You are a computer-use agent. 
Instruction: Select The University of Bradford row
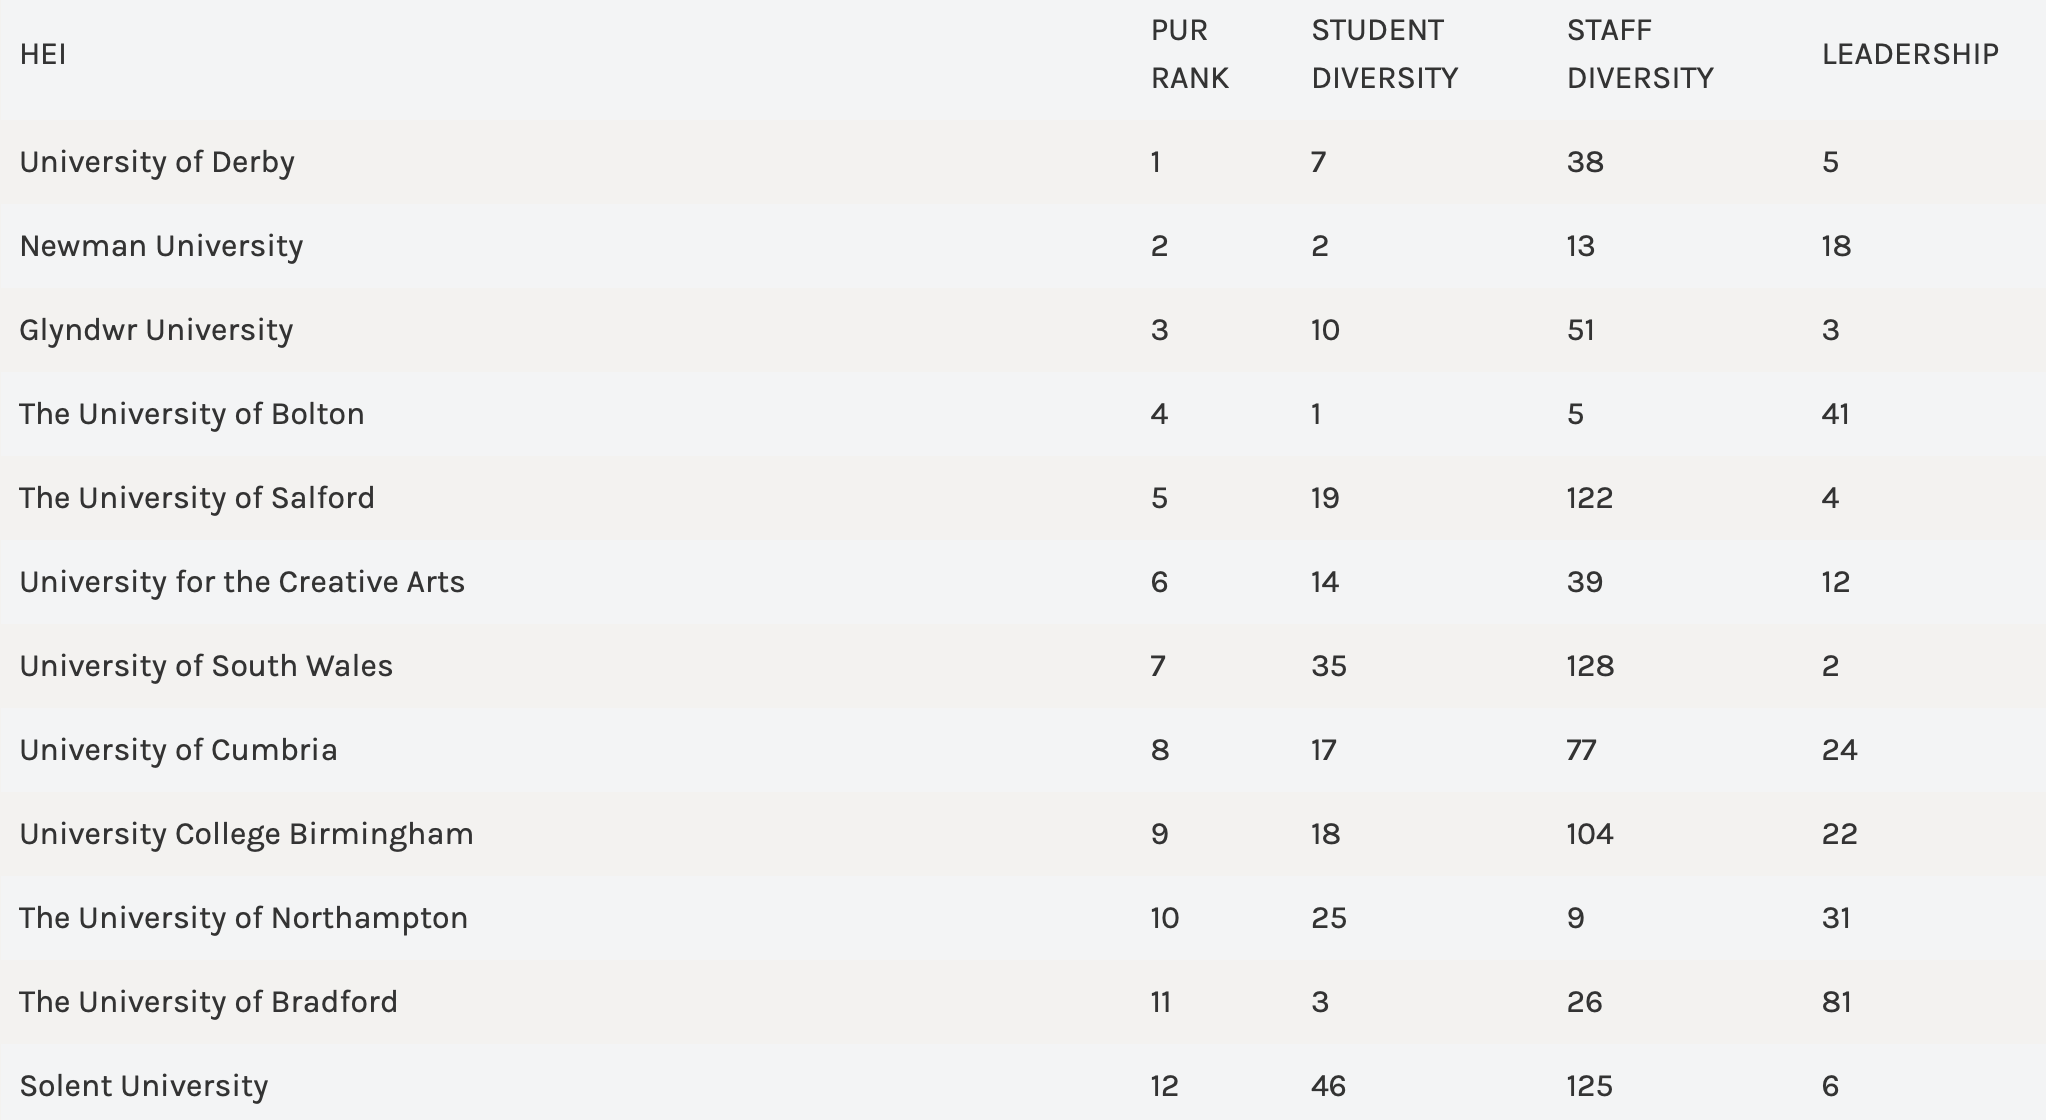point(208,1002)
